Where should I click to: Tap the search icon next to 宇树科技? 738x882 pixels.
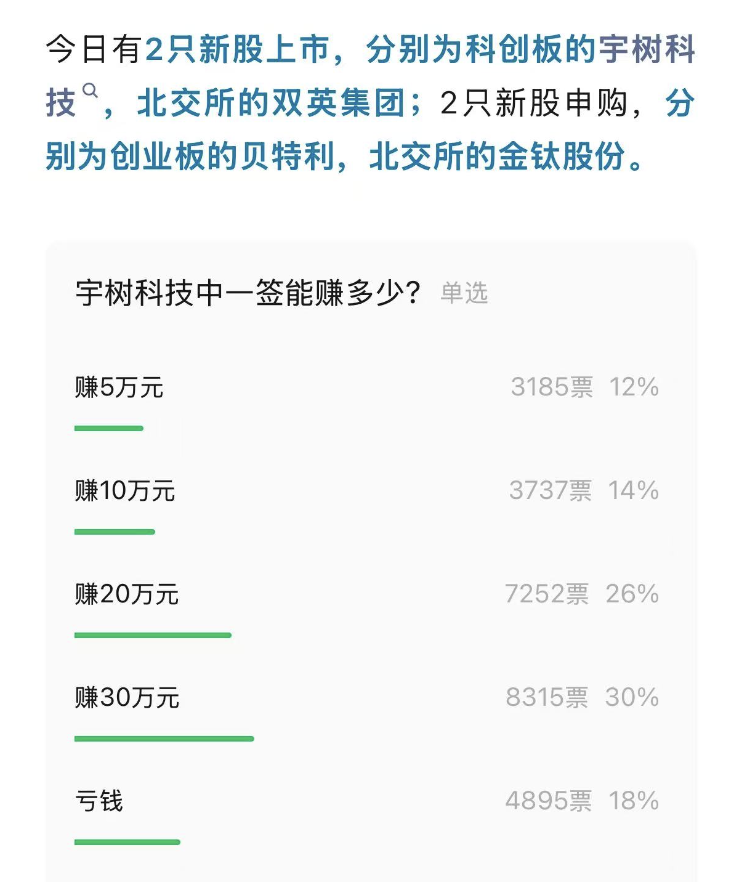coord(90,90)
